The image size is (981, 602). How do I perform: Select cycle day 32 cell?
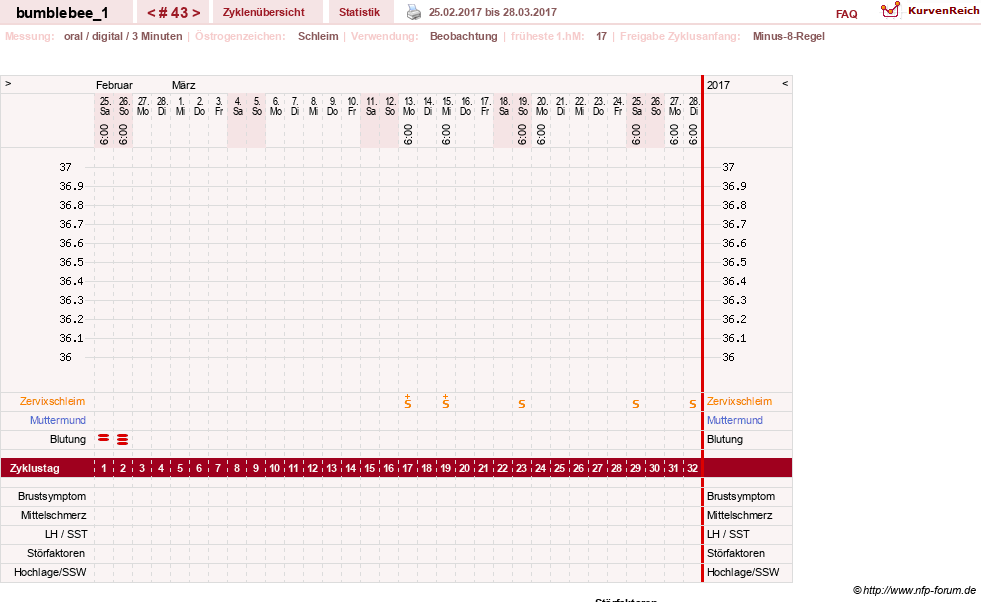[693, 468]
